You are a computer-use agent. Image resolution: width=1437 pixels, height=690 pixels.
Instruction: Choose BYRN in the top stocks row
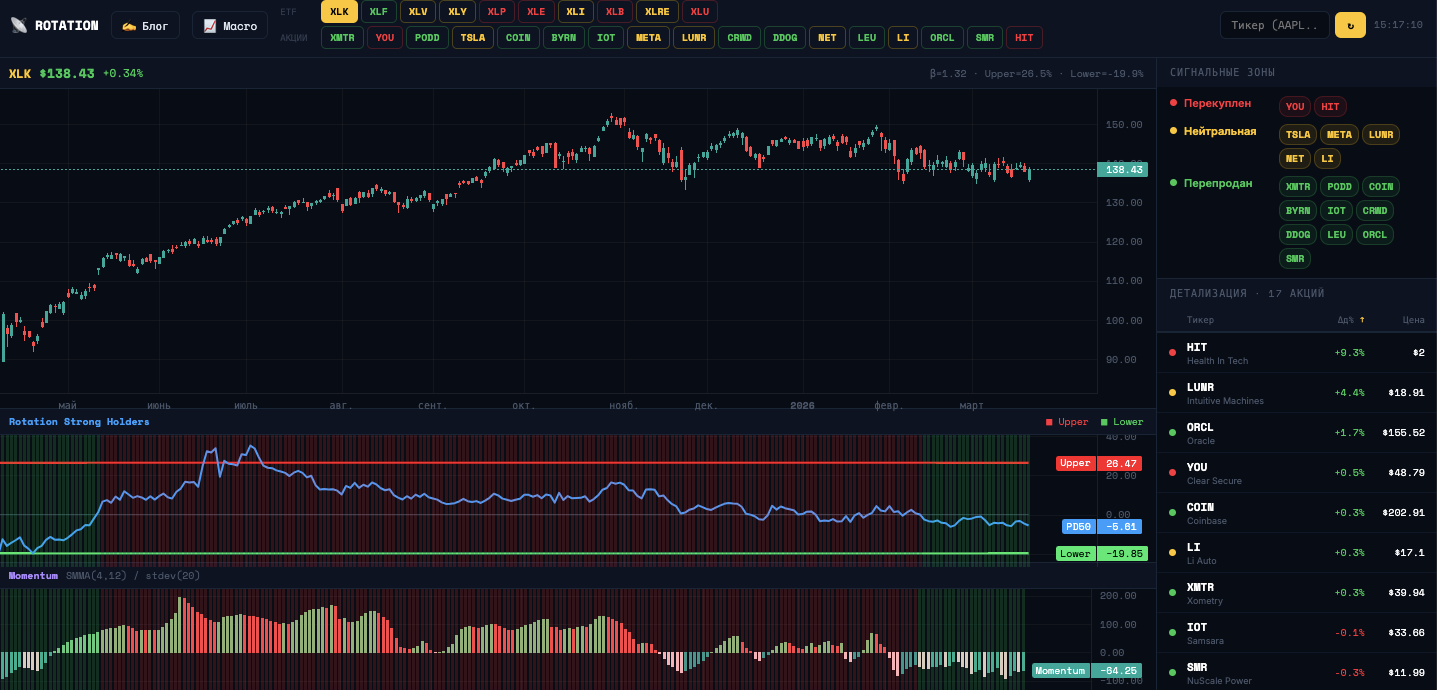(564, 38)
